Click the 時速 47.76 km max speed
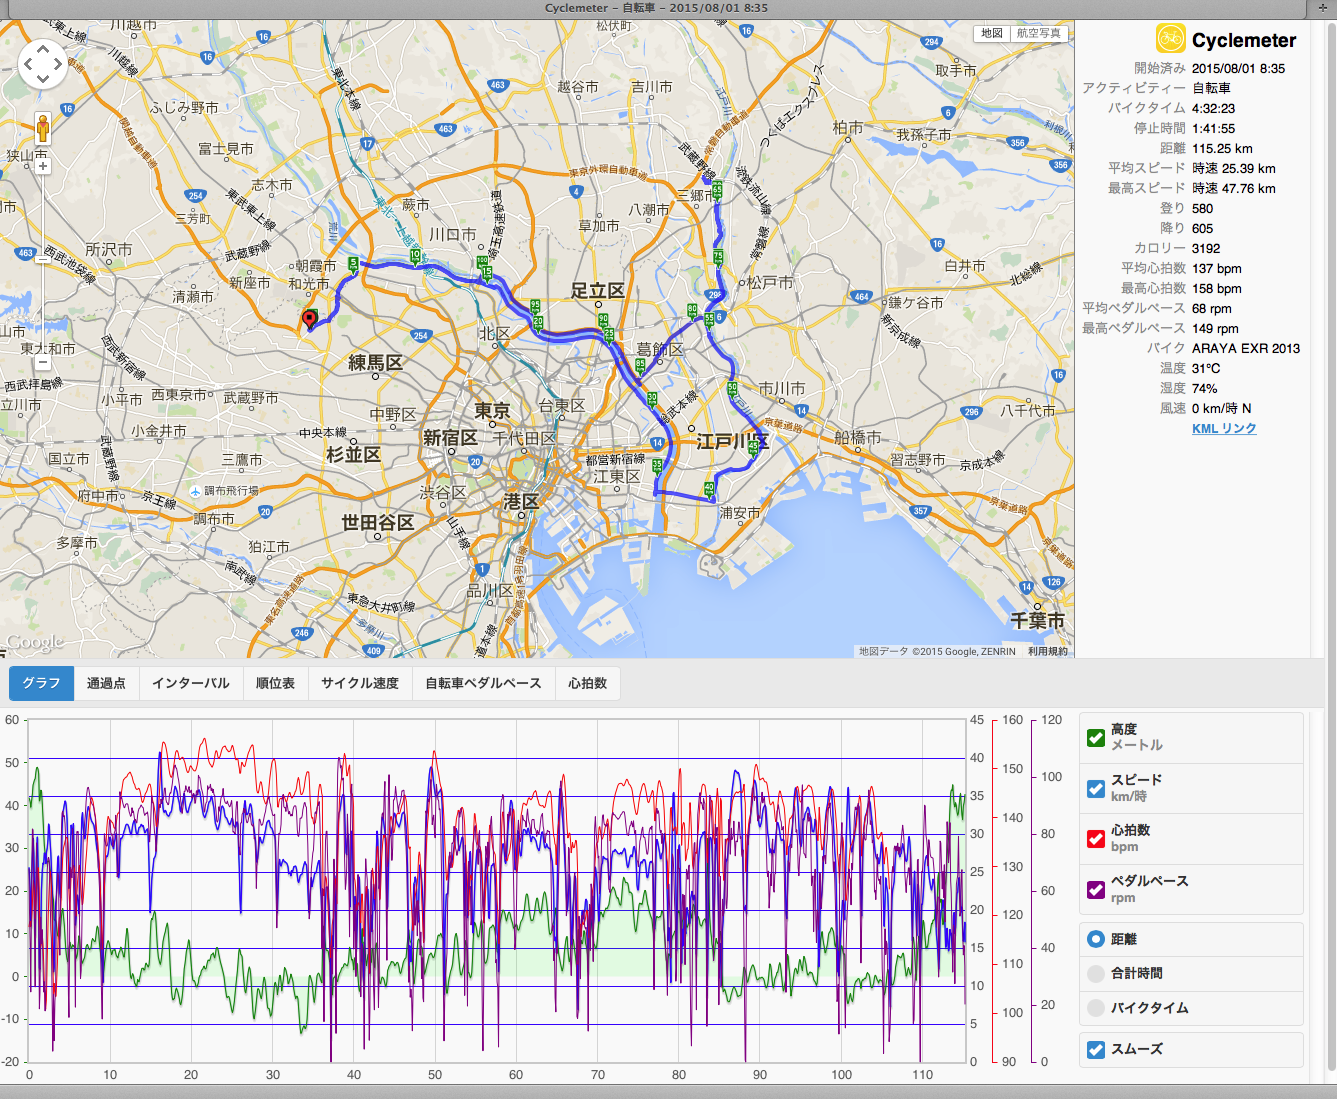1337x1099 pixels. pyautogui.click(x=1234, y=188)
